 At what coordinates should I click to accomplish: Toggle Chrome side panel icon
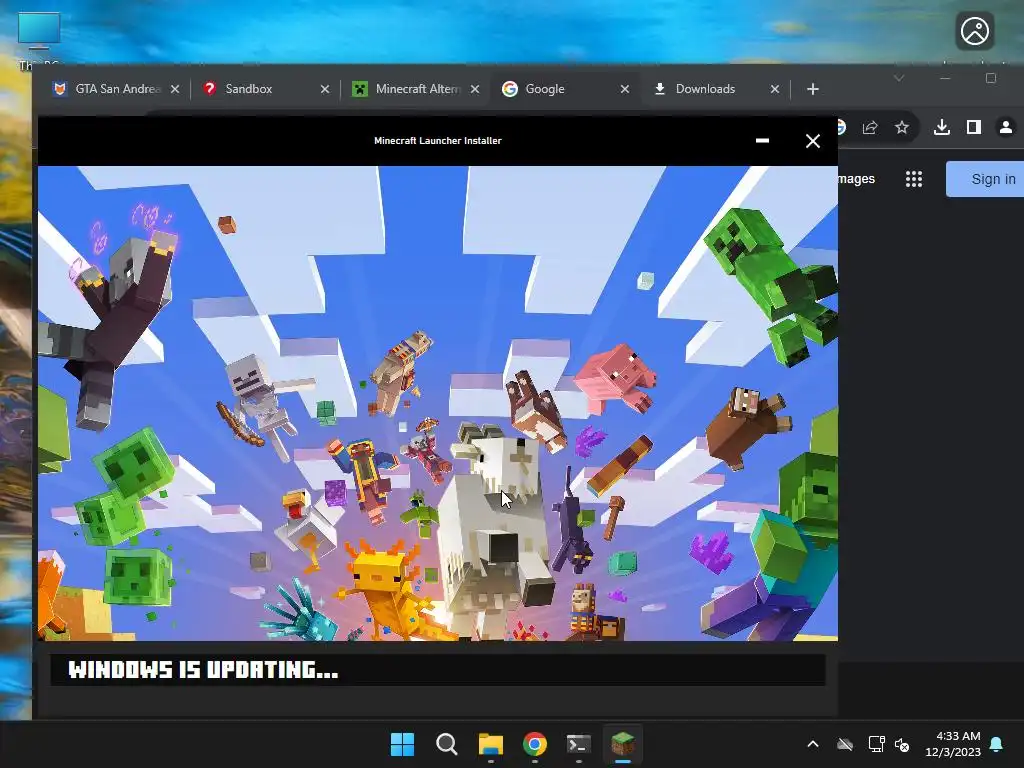tap(974, 127)
